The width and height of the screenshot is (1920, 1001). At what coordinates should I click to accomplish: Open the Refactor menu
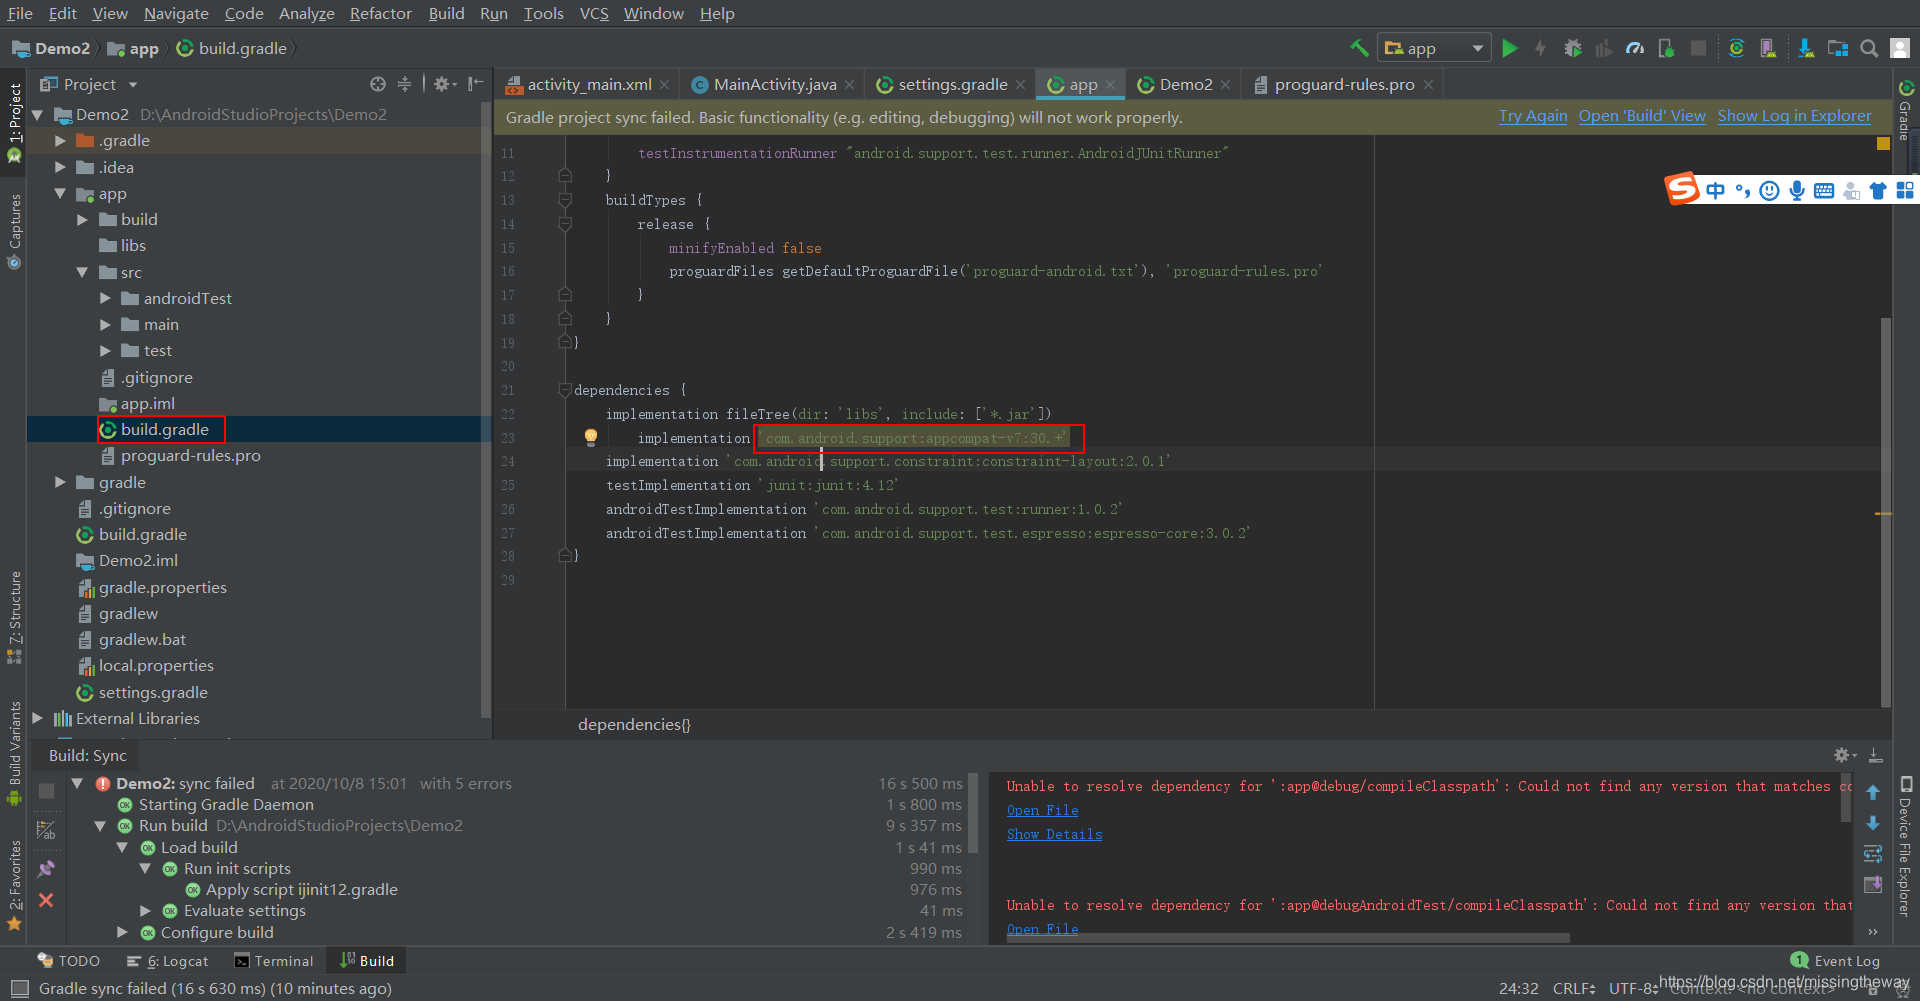(380, 13)
